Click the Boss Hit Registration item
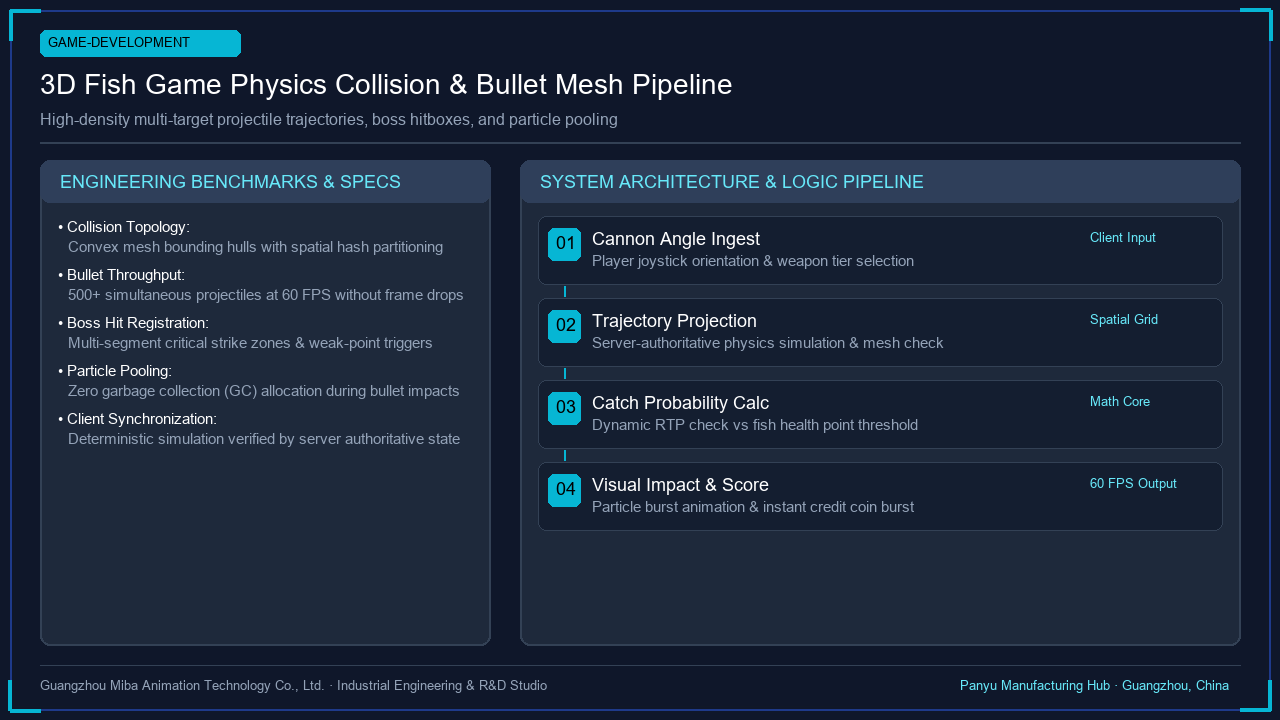The image size is (1280, 720). 246,333
